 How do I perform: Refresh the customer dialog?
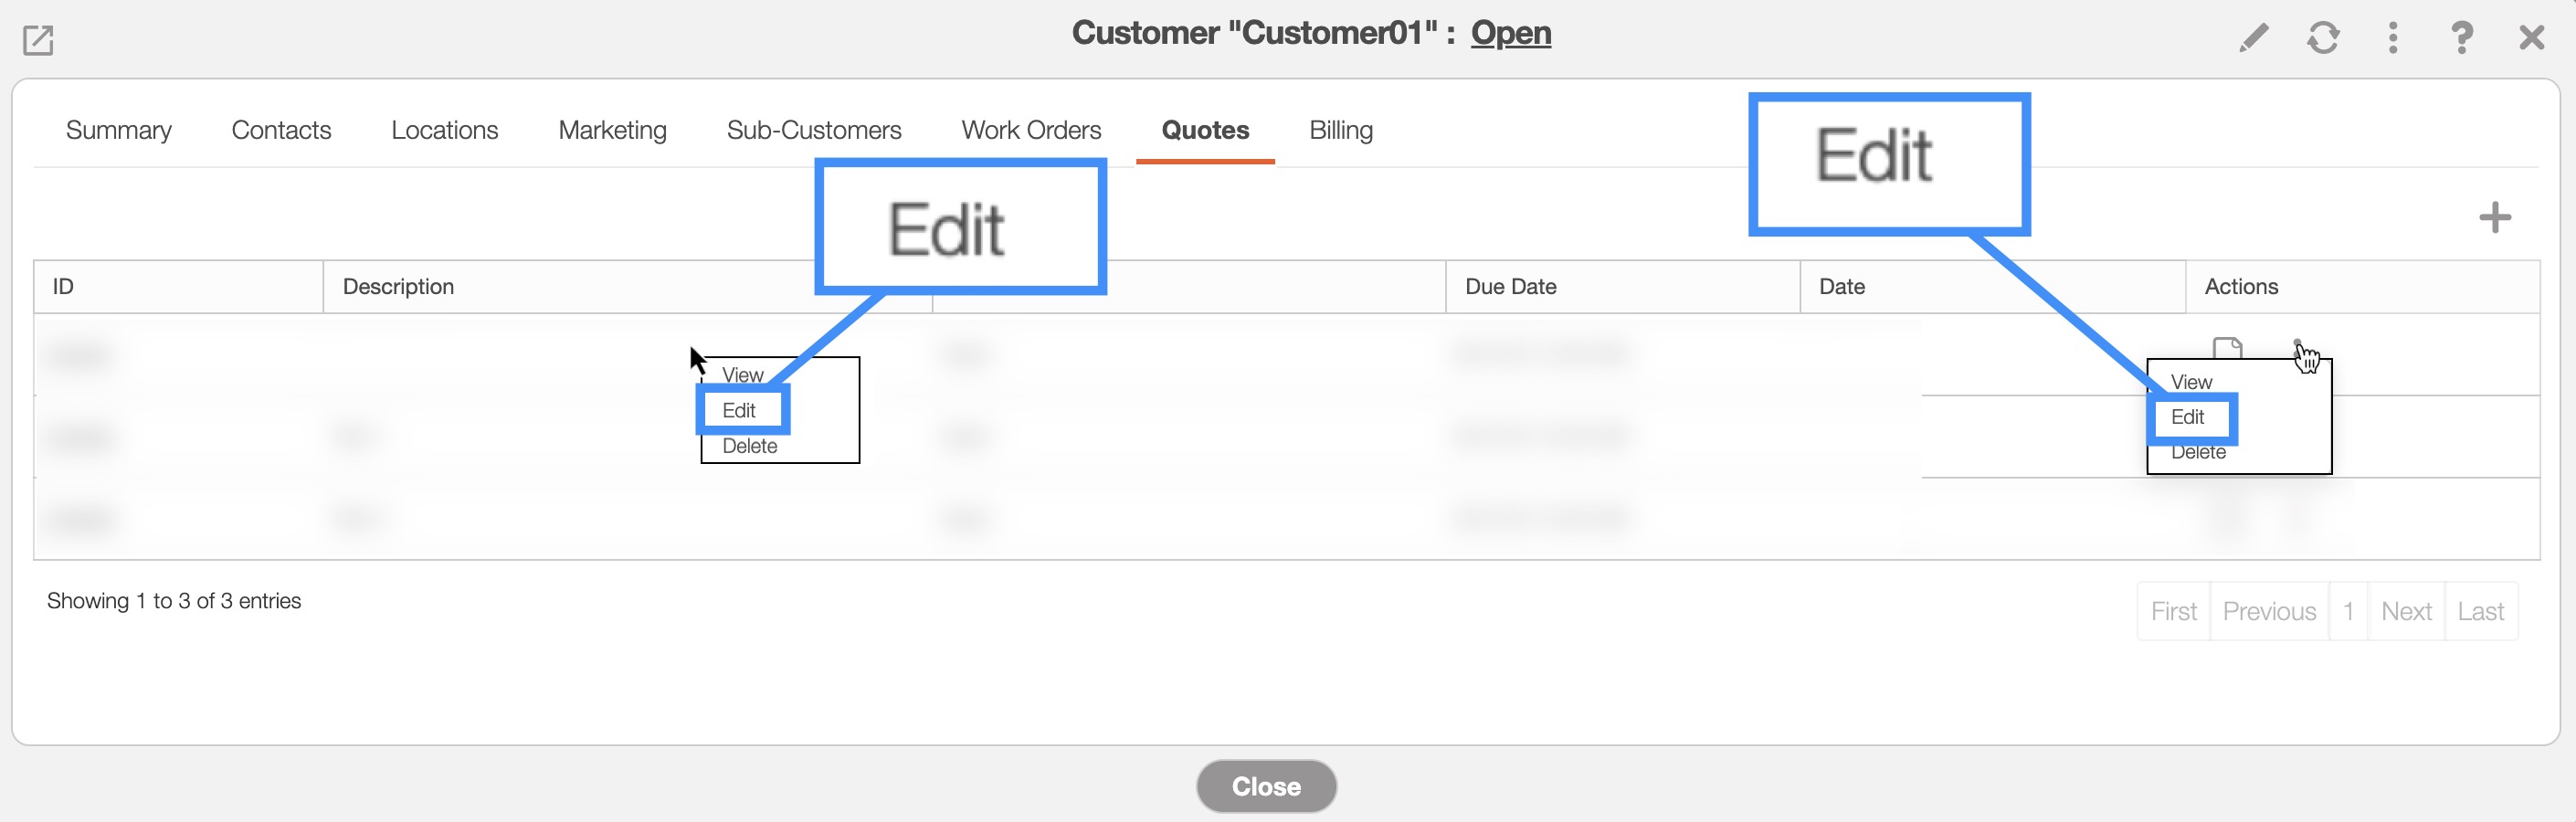coord(2323,38)
